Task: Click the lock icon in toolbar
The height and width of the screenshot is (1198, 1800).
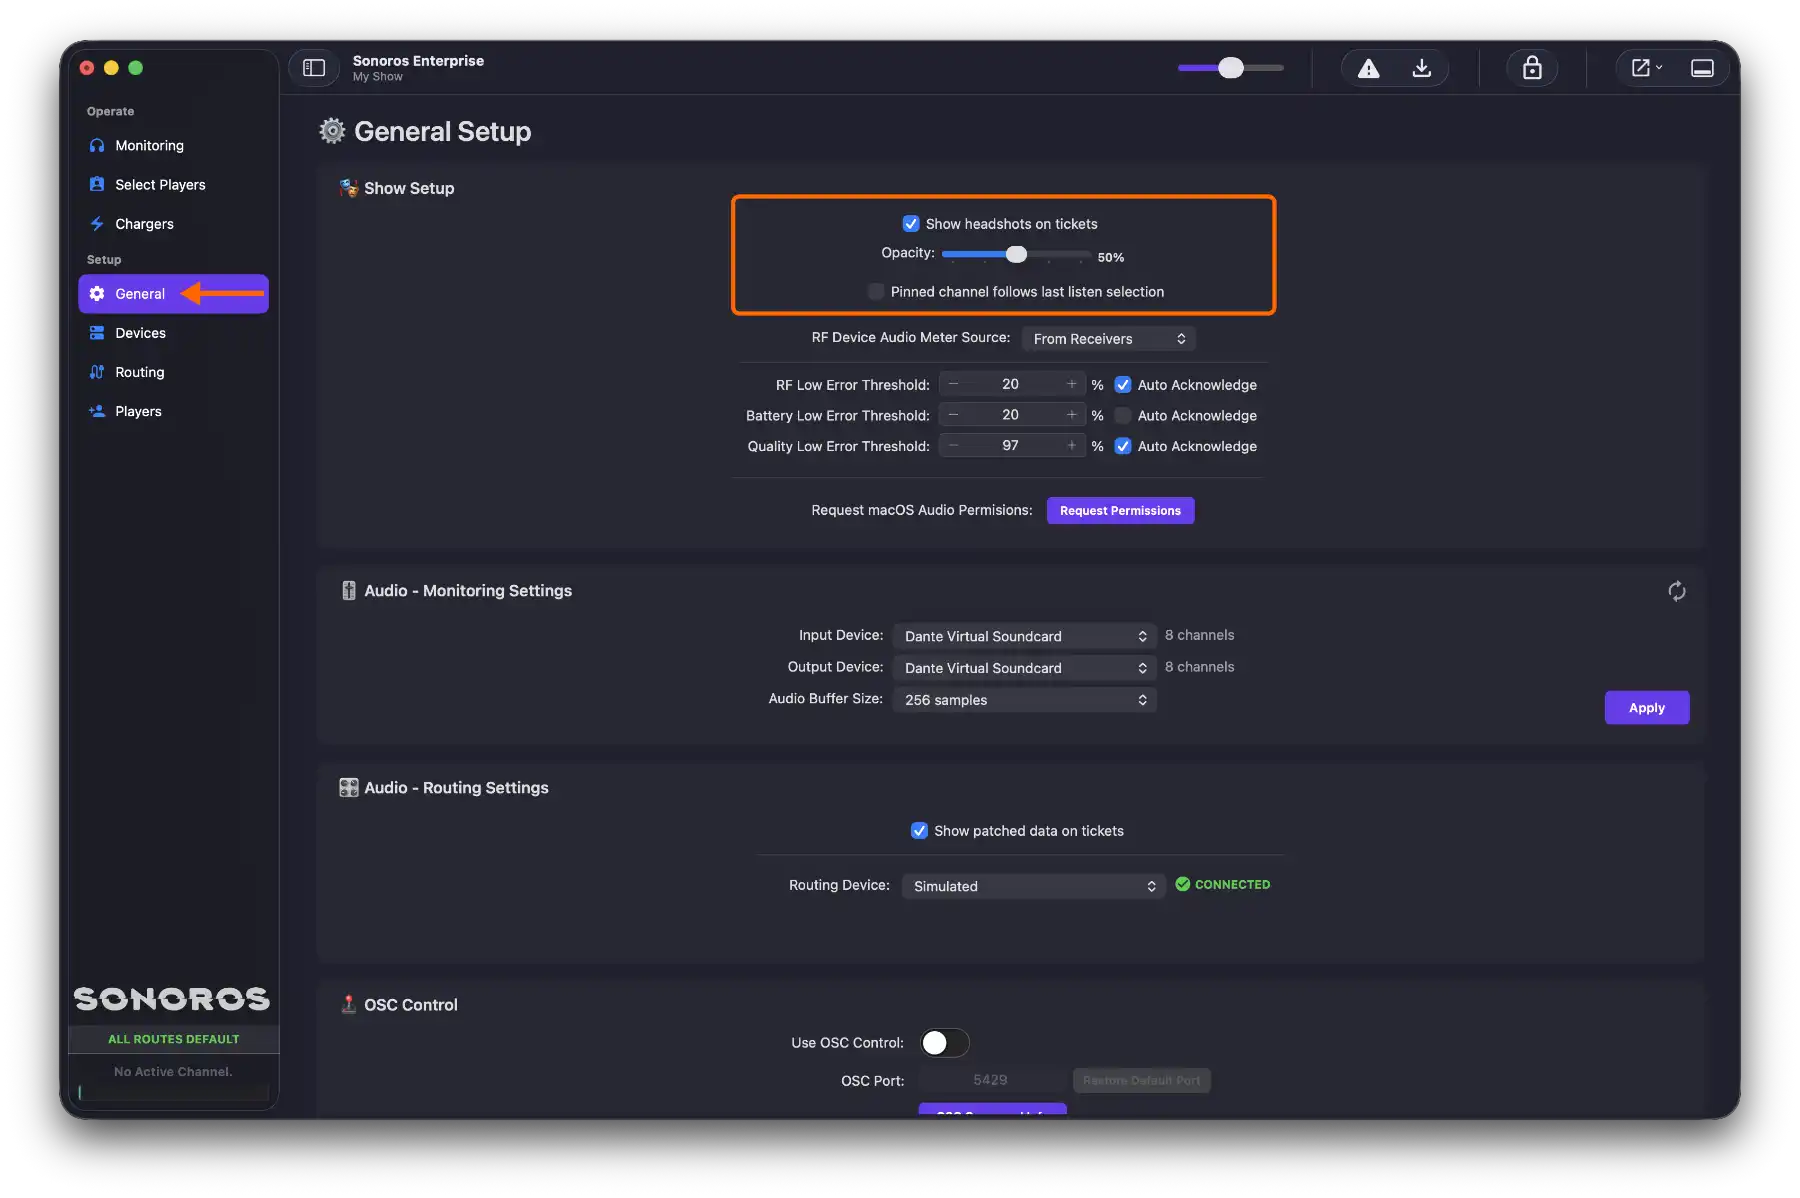Action: pos(1532,68)
